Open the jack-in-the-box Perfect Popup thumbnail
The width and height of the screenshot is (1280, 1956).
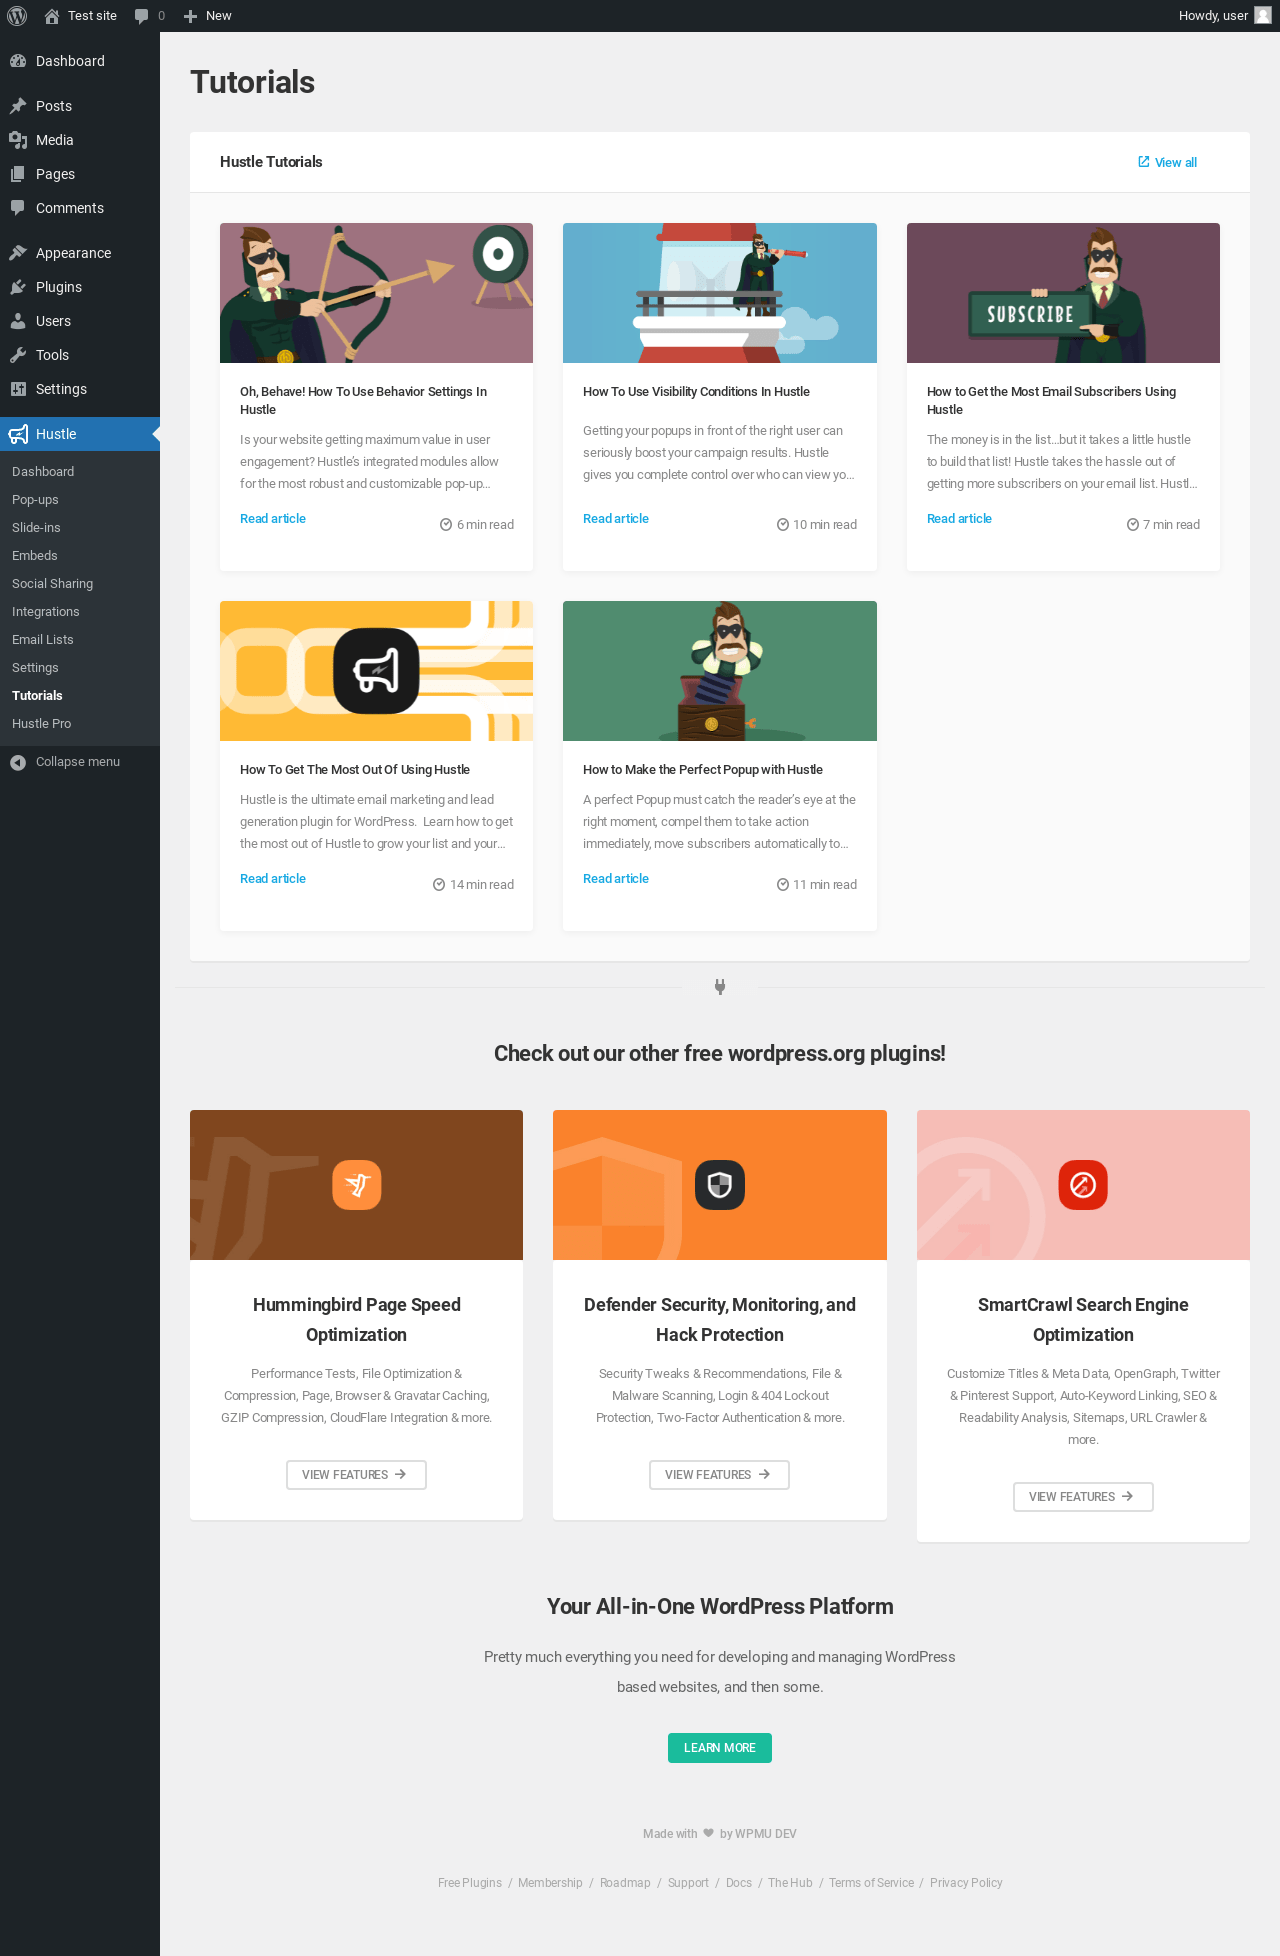click(x=720, y=671)
